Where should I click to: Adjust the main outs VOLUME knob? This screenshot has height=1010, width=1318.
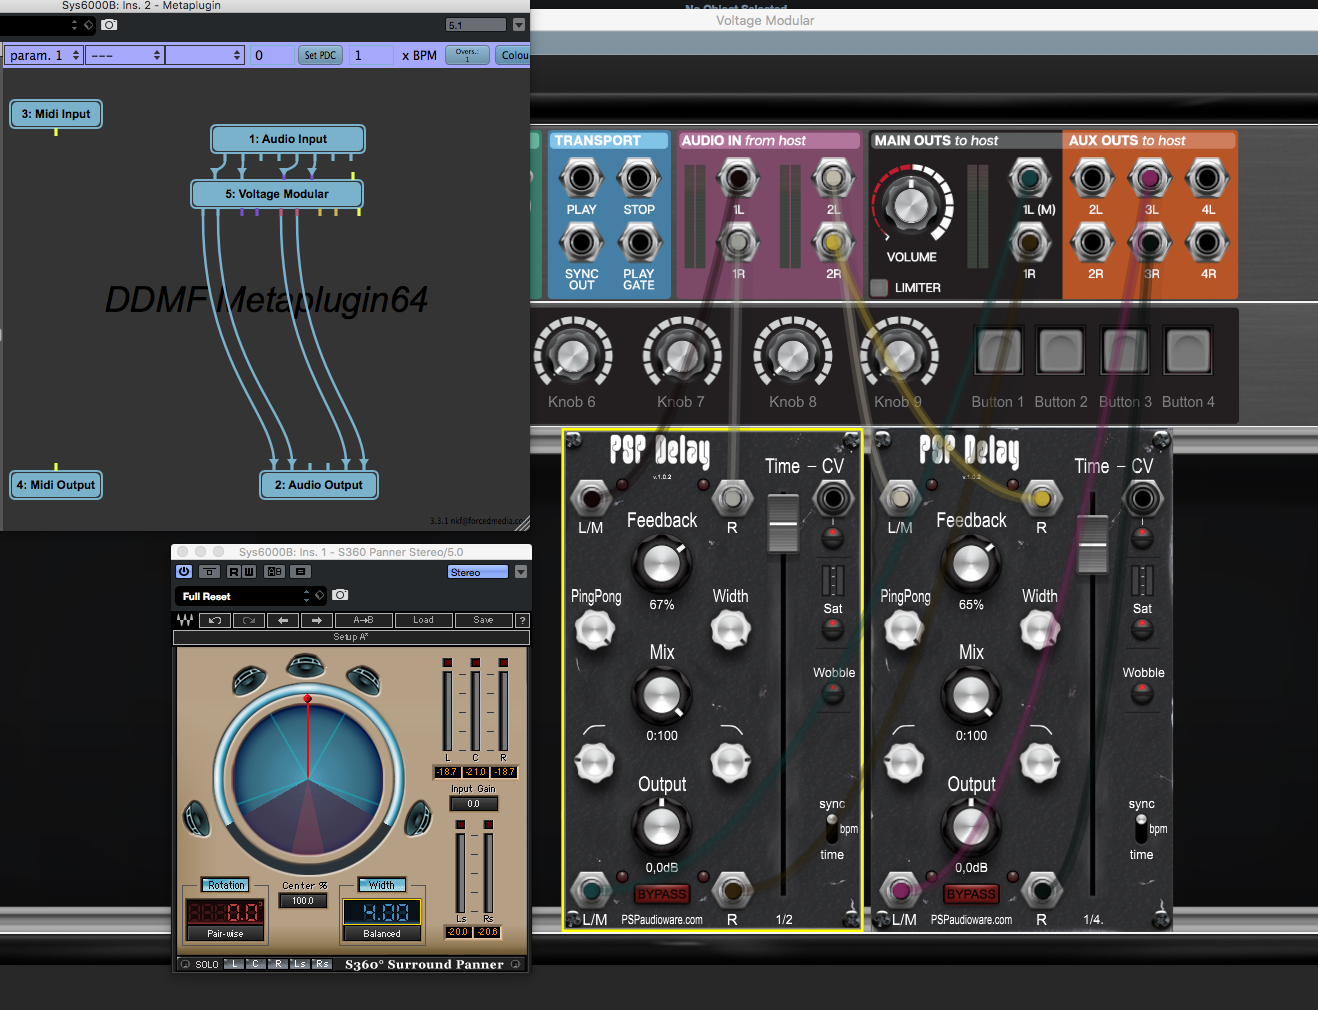912,205
